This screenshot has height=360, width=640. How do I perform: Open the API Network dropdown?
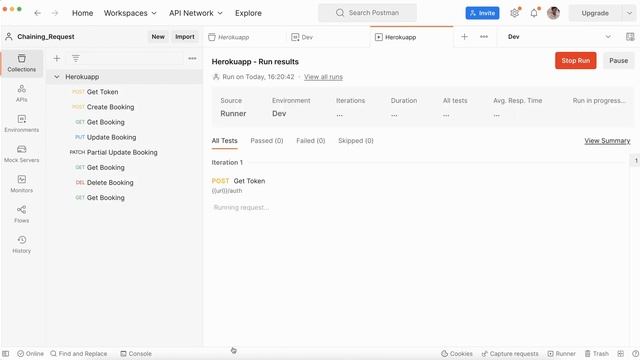[x=196, y=13]
